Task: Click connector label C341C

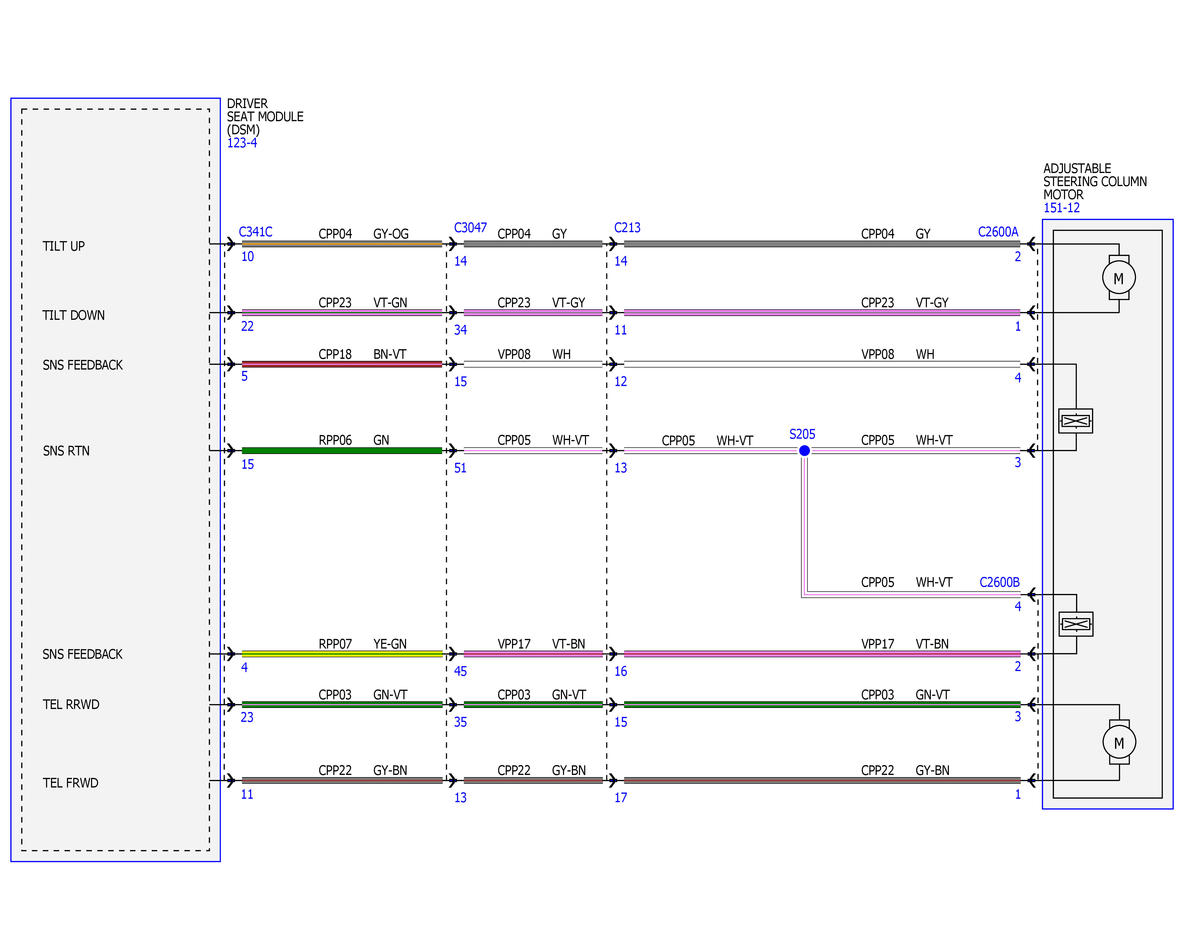Action: [255, 232]
